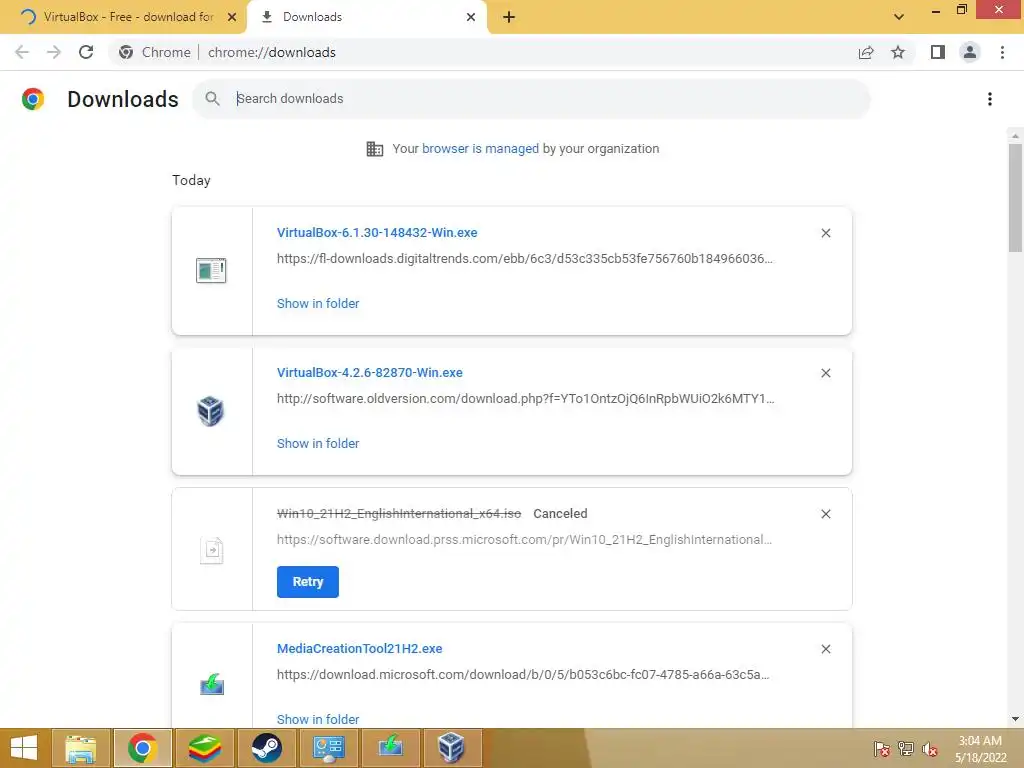Close the VirtualBox download tab
This screenshot has width=1024, height=768.
pos(232,17)
